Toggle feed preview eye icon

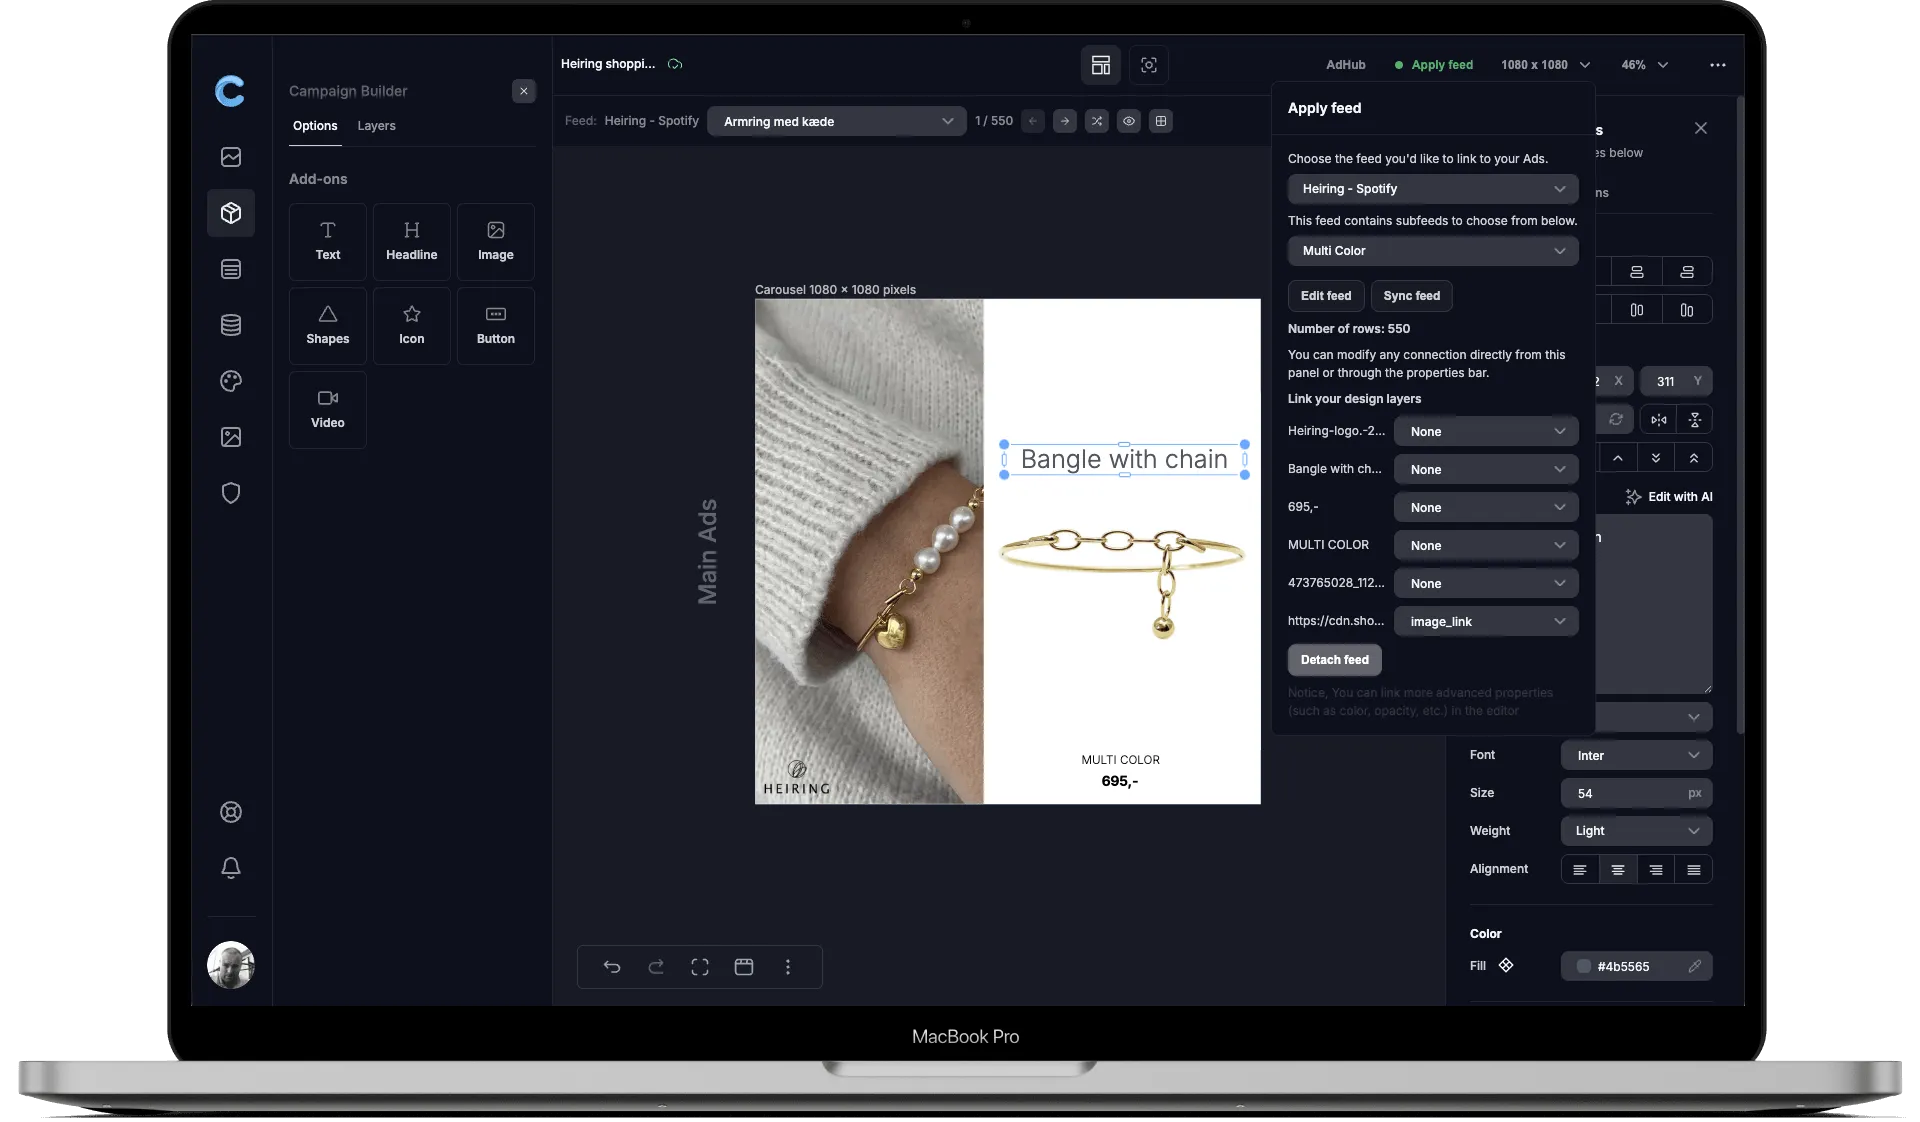(x=1129, y=121)
